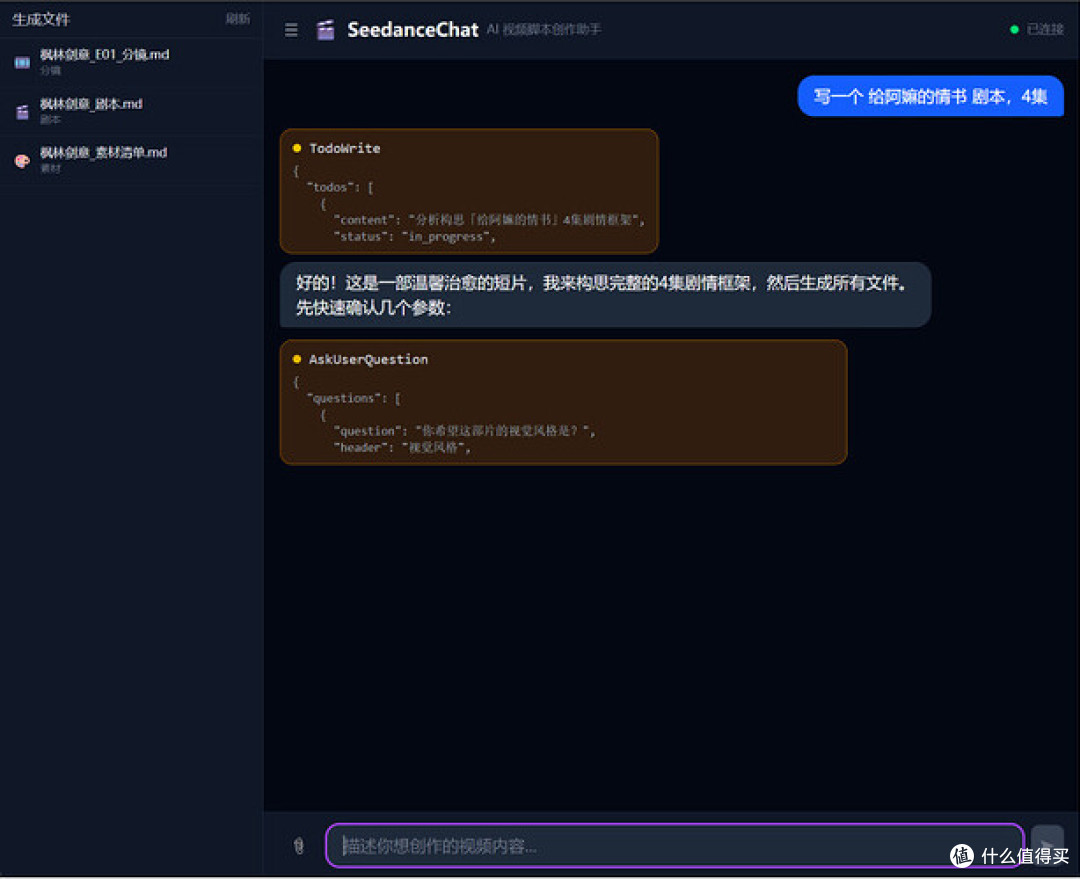Click the script clapperboard icon for 剧本.md
Screen dimensions: 1080x879
pyautogui.click(x=22, y=112)
